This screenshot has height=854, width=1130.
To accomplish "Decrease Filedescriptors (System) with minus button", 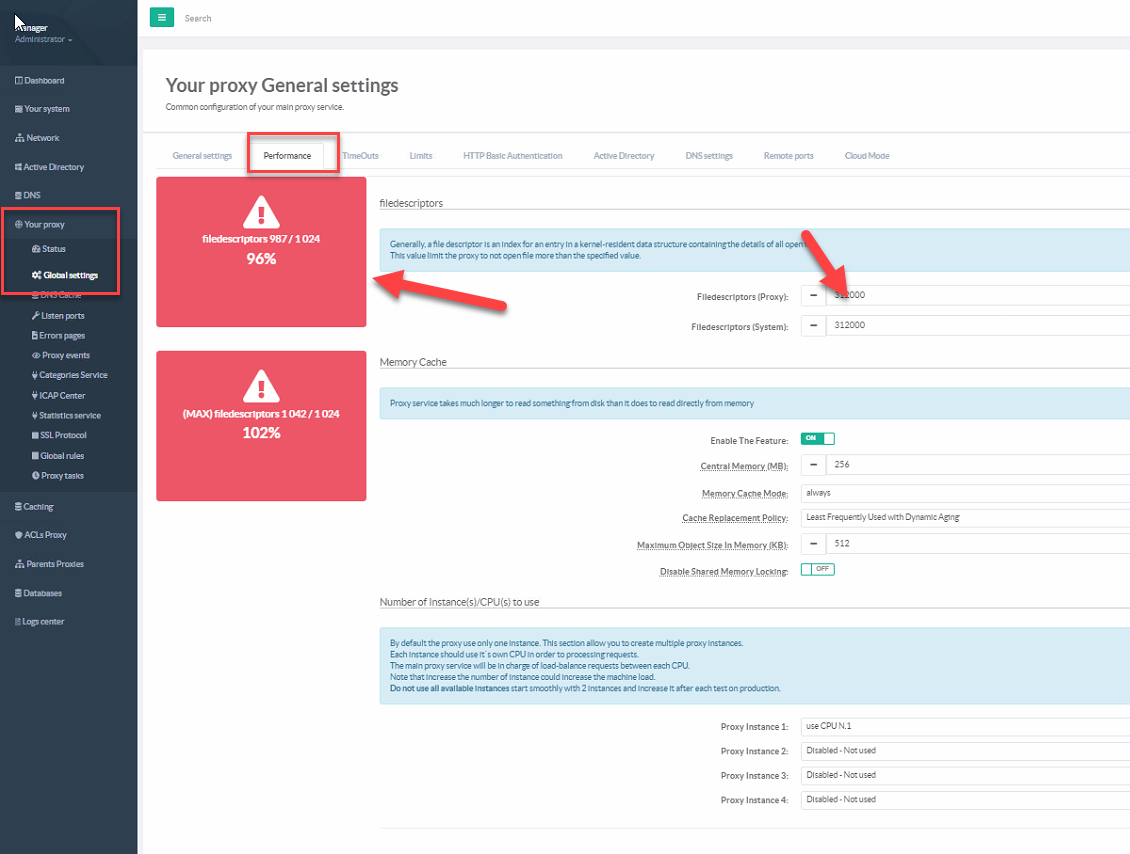I will pos(813,326).
